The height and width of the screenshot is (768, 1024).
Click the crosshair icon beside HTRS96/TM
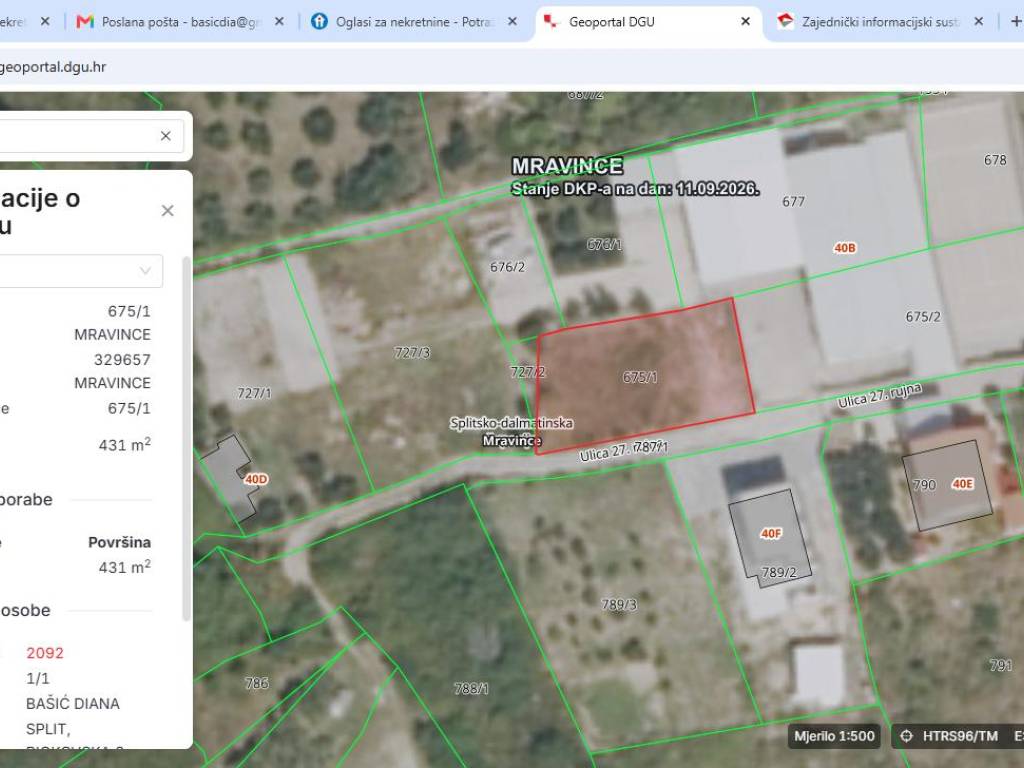(906, 736)
